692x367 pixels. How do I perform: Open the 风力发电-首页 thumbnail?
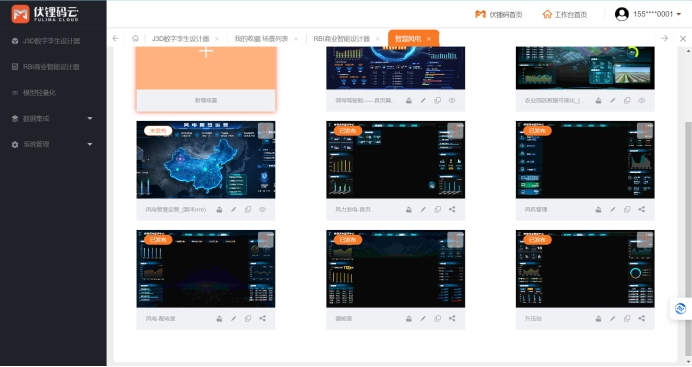(x=395, y=160)
